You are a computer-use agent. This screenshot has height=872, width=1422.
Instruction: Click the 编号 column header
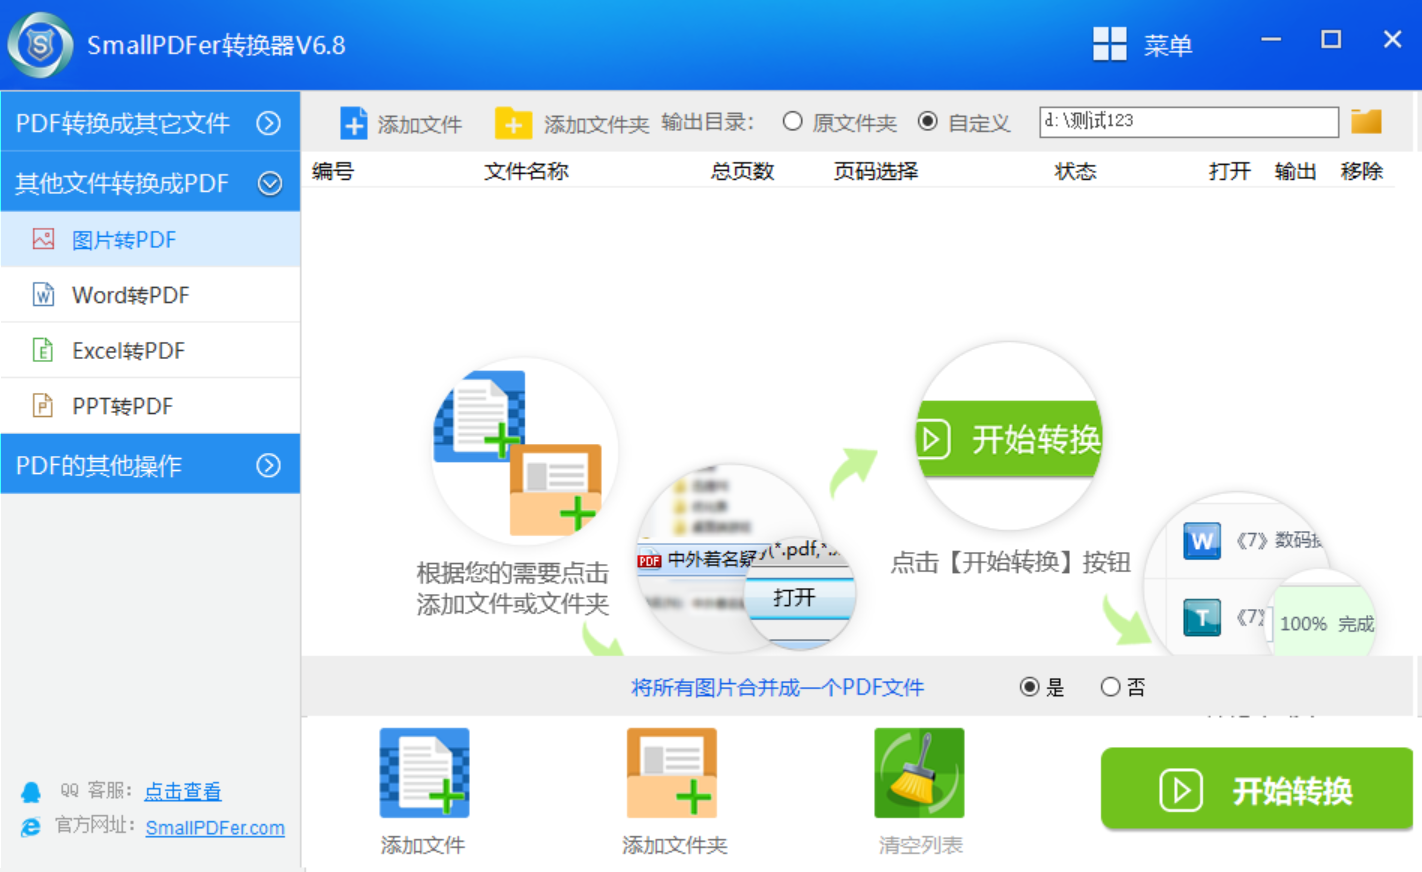pyautogui.click(x=333, y=171)
